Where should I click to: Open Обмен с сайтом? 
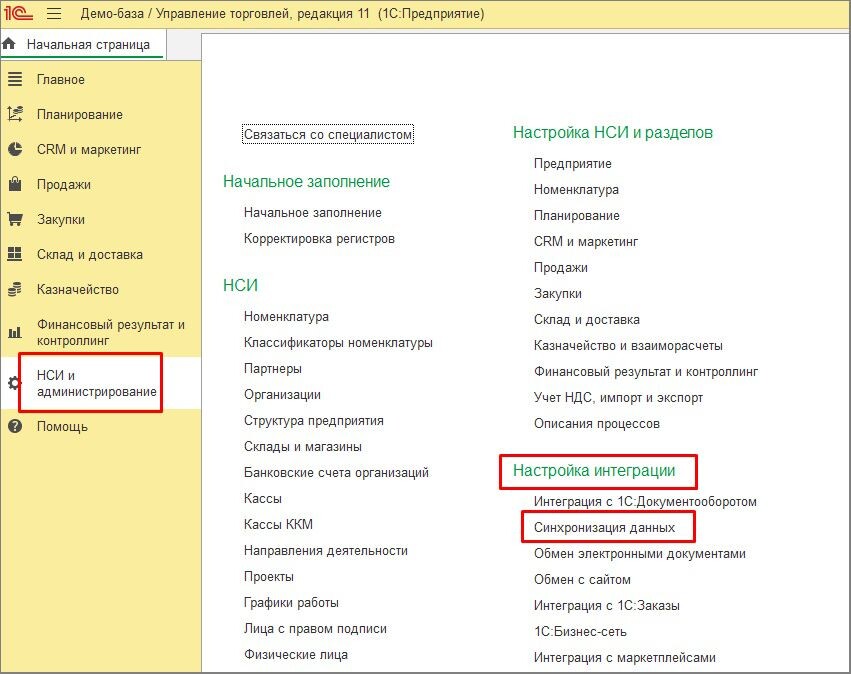582,580
